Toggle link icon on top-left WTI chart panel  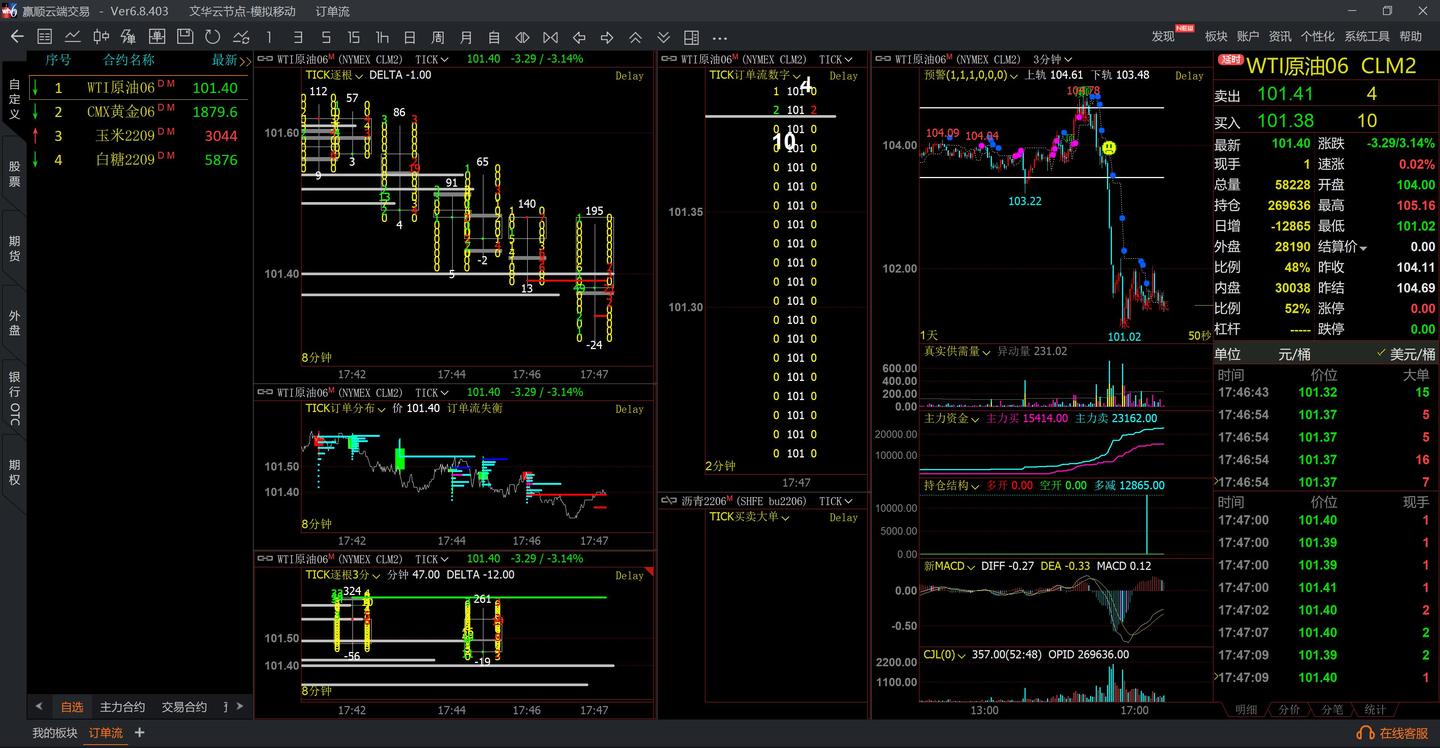(264, 59)
